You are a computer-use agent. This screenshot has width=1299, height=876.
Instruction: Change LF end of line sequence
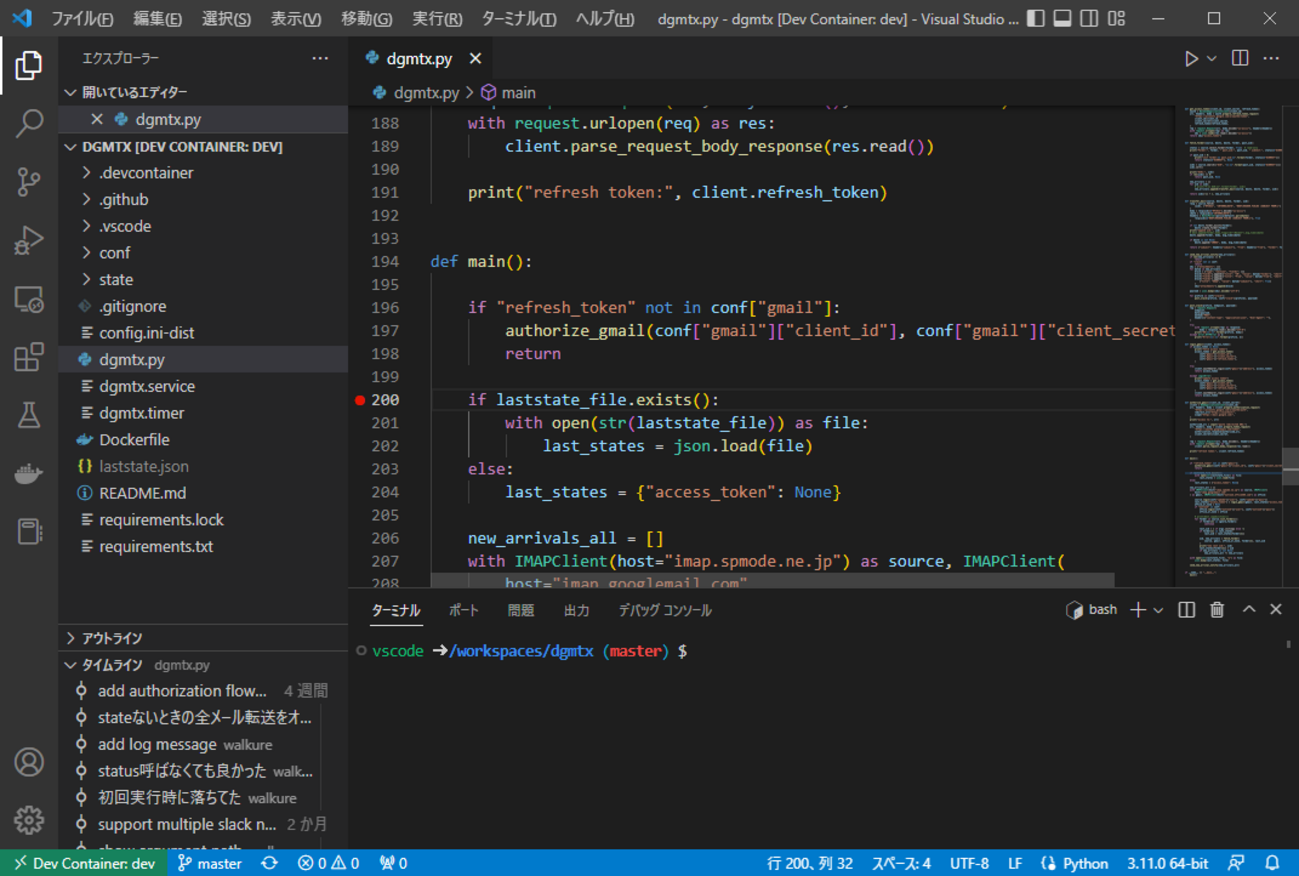[1015, 863]
